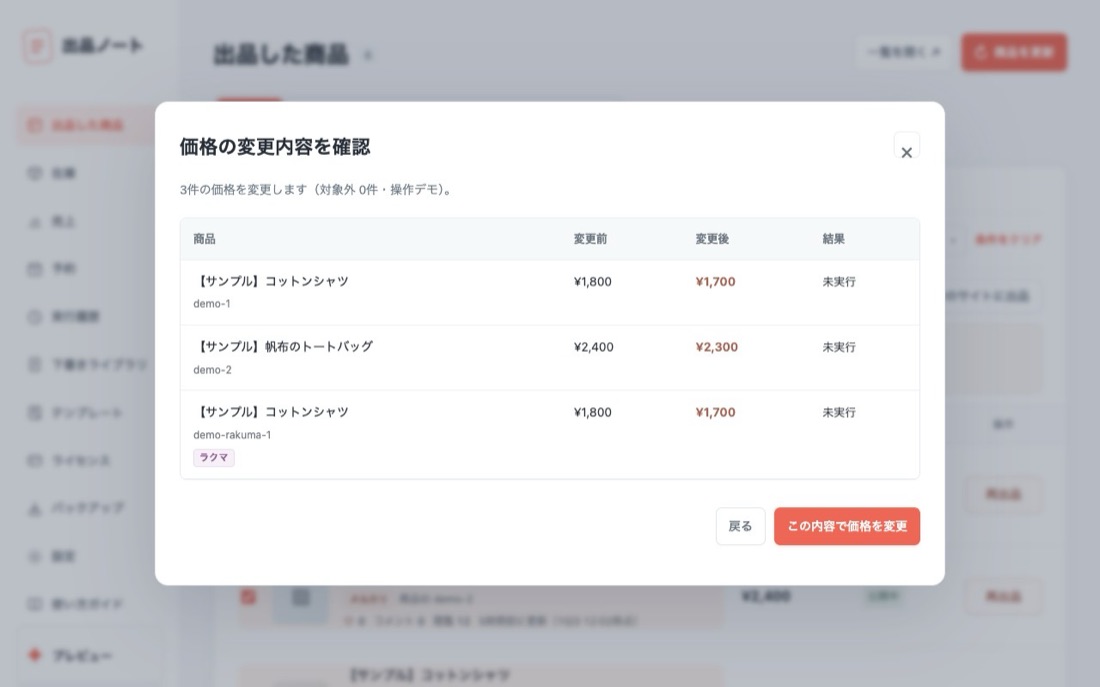Select the 【サンプル】帆布のトートバッグ product name
This screenshot has width=1100, height=687.
click(283, 347)
